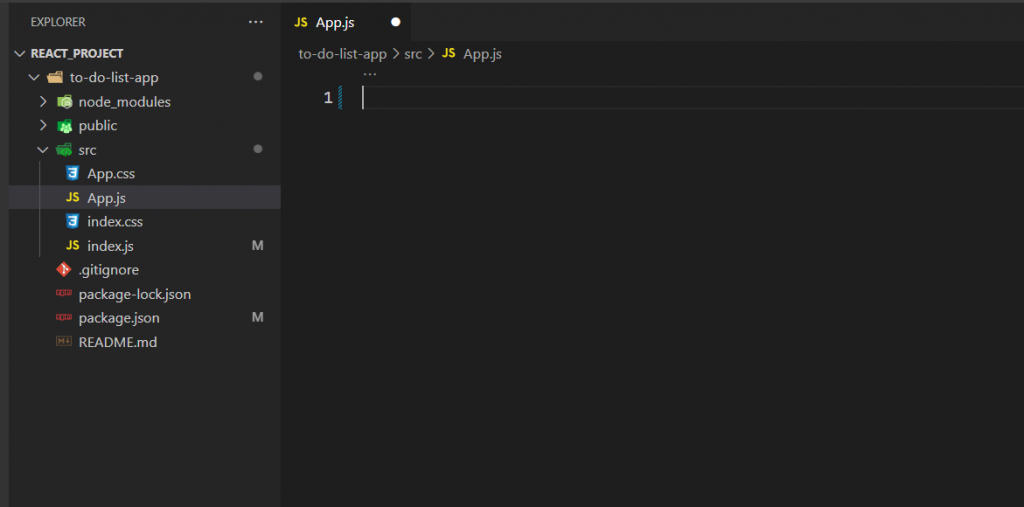The width and height of the screenshot is (1024, 507).
Task: Collapse the to-do-list-app folder chevron
Action: click(x=35, y=78)
